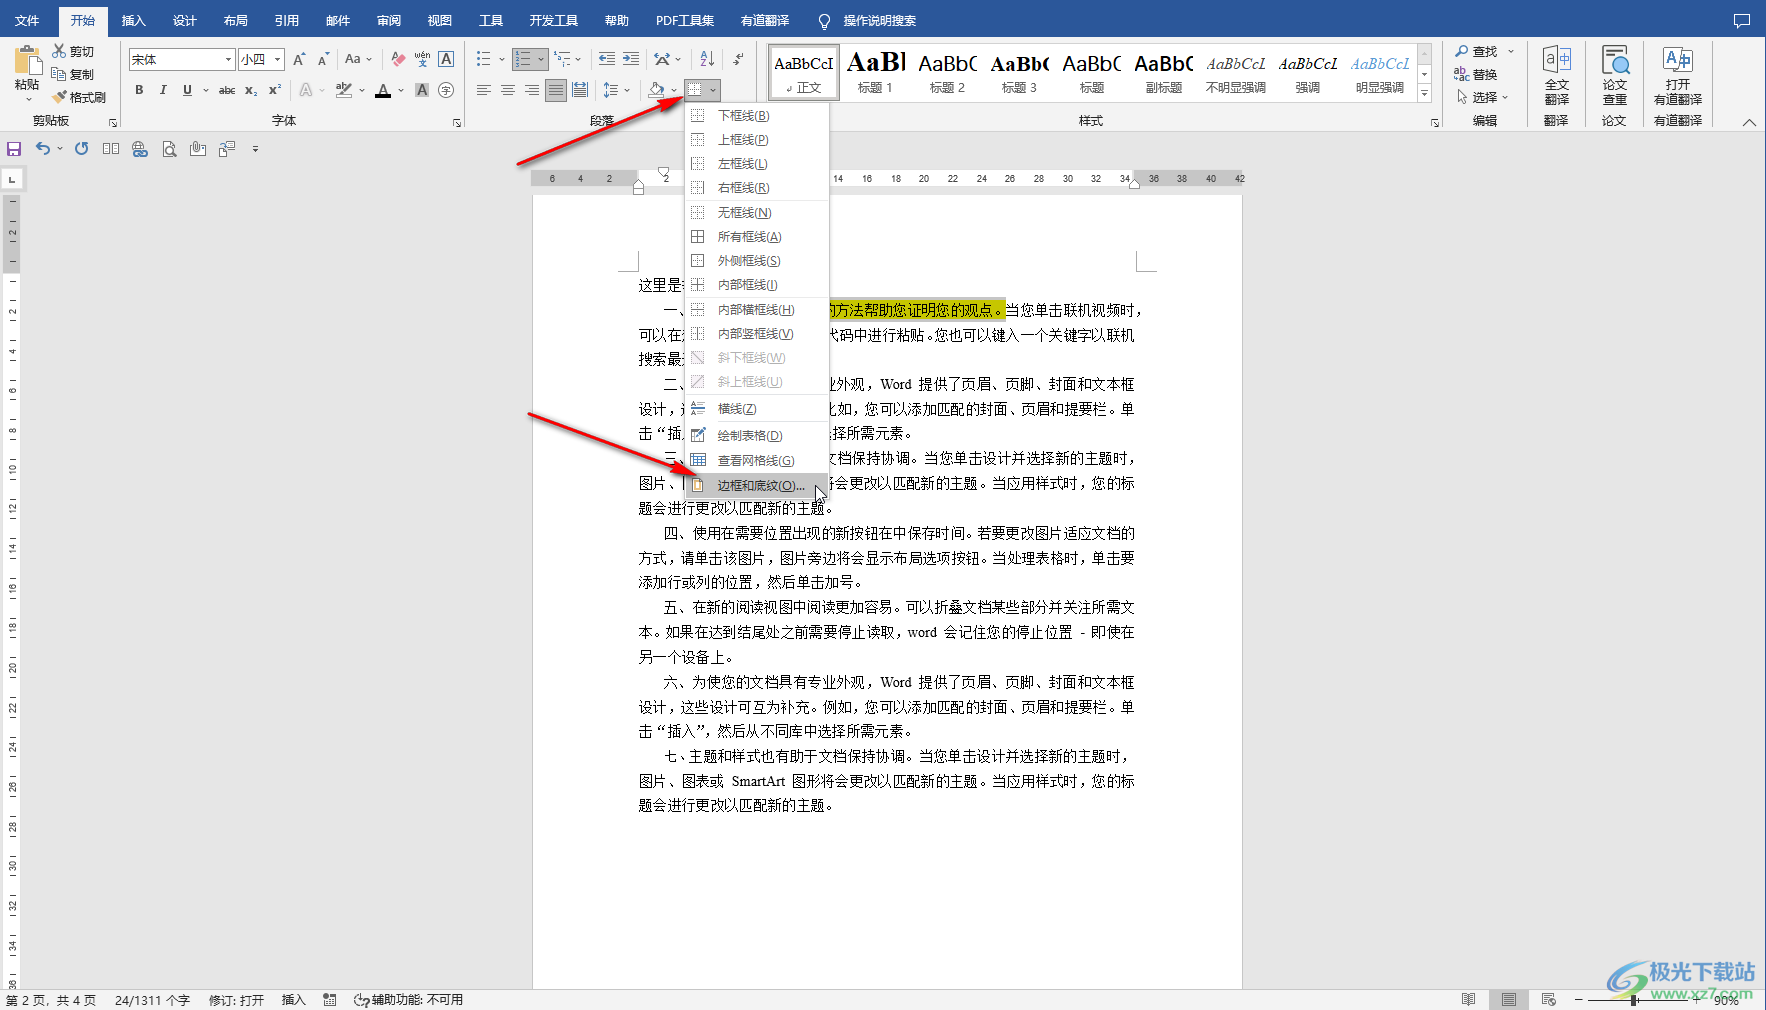Viewport: 1766px width, 1010px height.
Task: Open the 文件 file tab
Action: coord(27,20)
